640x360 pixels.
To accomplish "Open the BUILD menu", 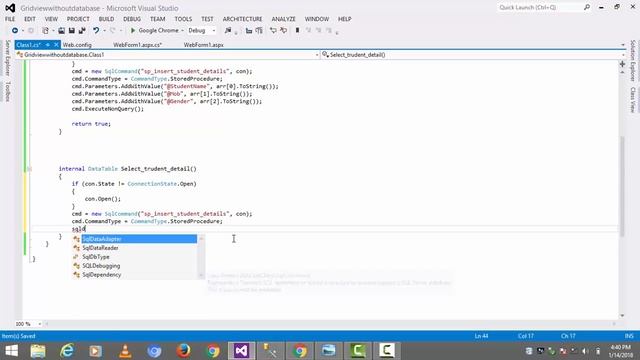I will 107,19.
